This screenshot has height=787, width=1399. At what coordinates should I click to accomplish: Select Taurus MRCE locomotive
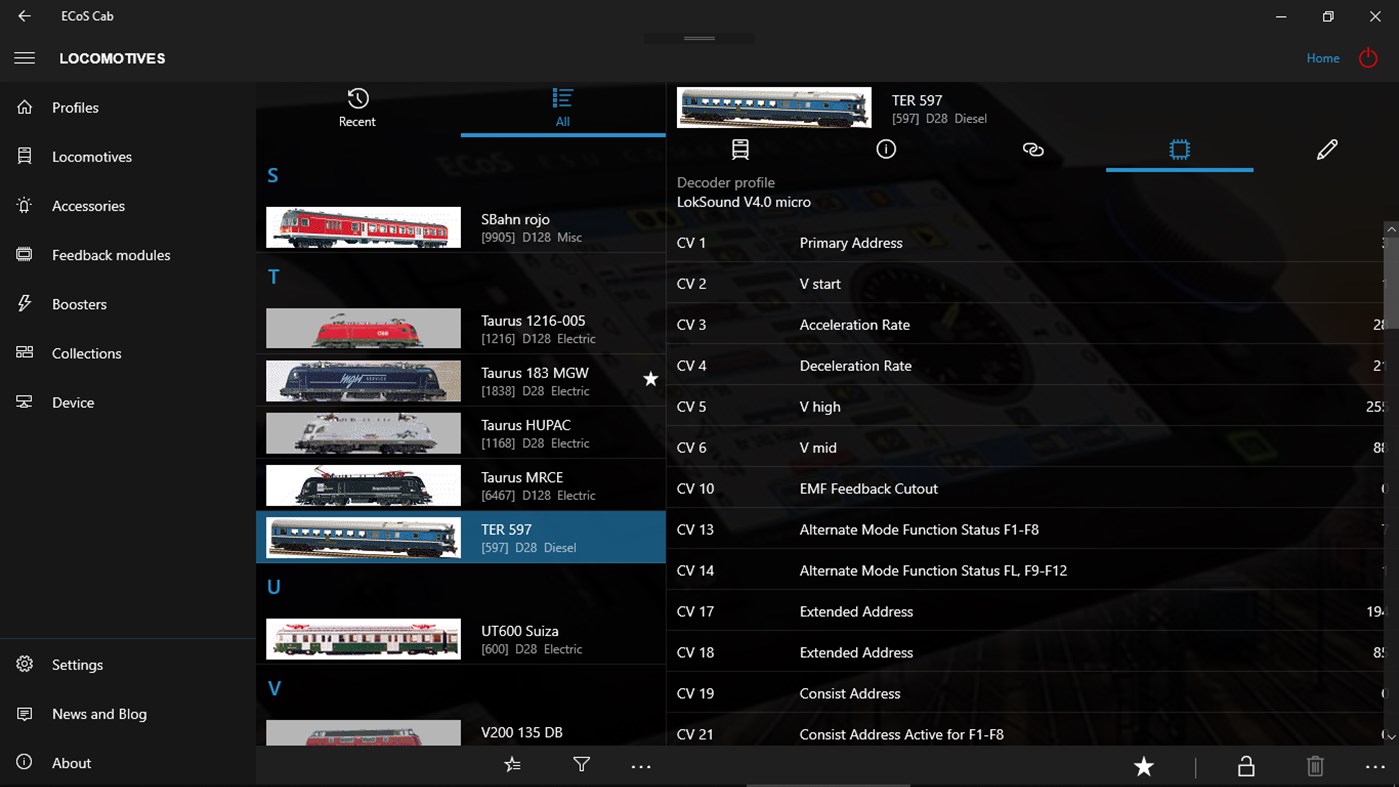tap(461, 485)
